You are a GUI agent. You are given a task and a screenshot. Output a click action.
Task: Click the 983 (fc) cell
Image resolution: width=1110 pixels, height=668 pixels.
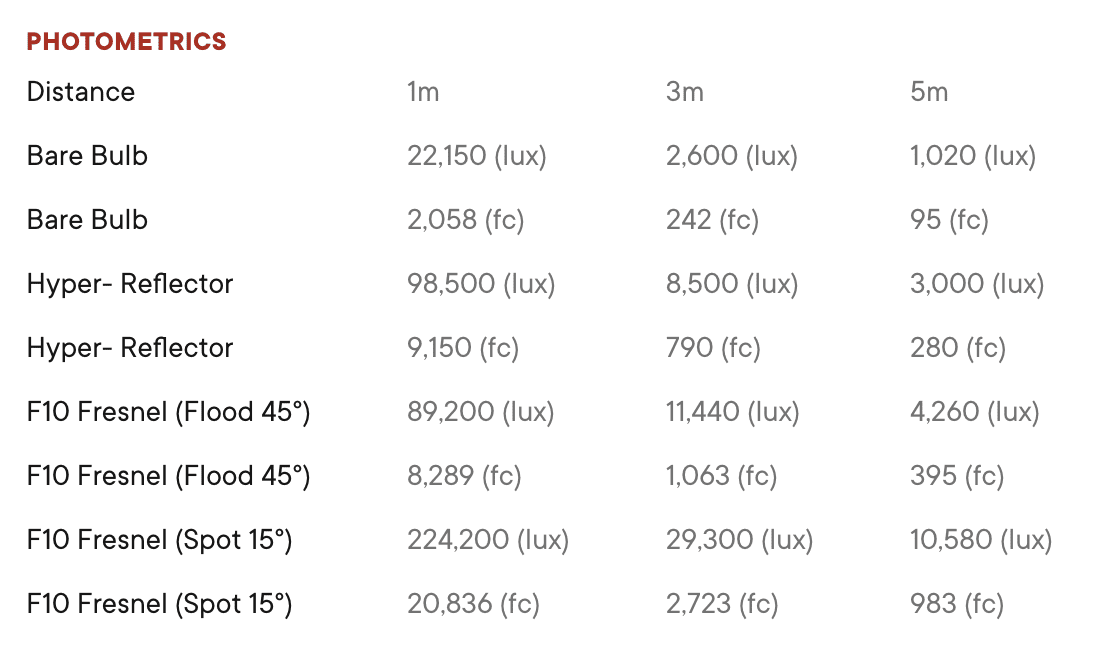coord(956,604)
